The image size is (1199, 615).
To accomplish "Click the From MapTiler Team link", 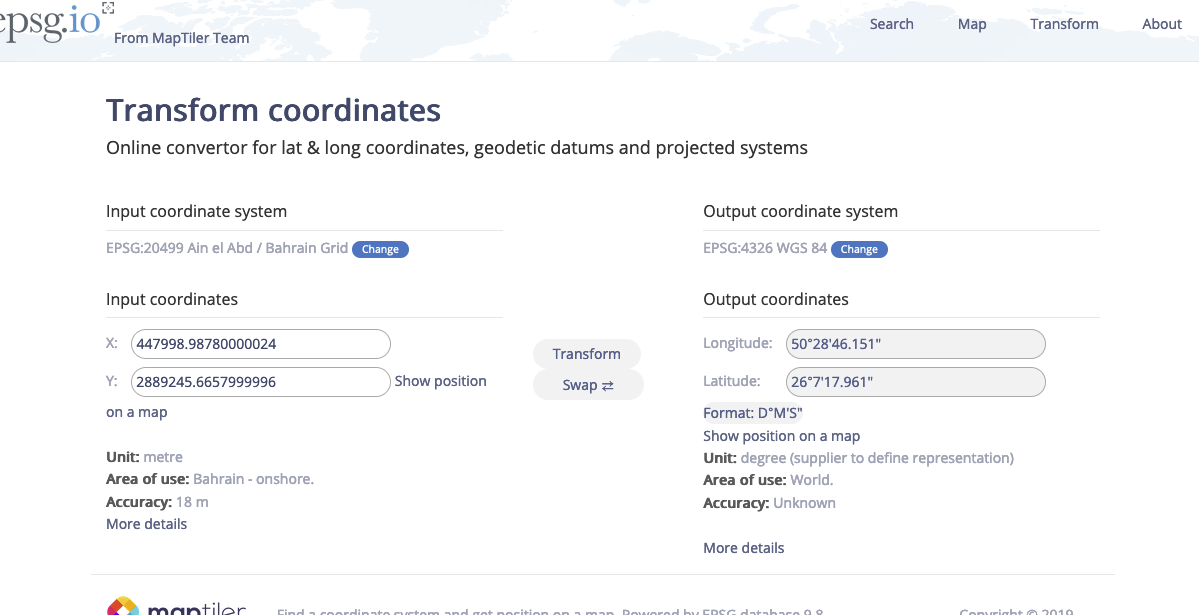I will click(x=181, y=37).
